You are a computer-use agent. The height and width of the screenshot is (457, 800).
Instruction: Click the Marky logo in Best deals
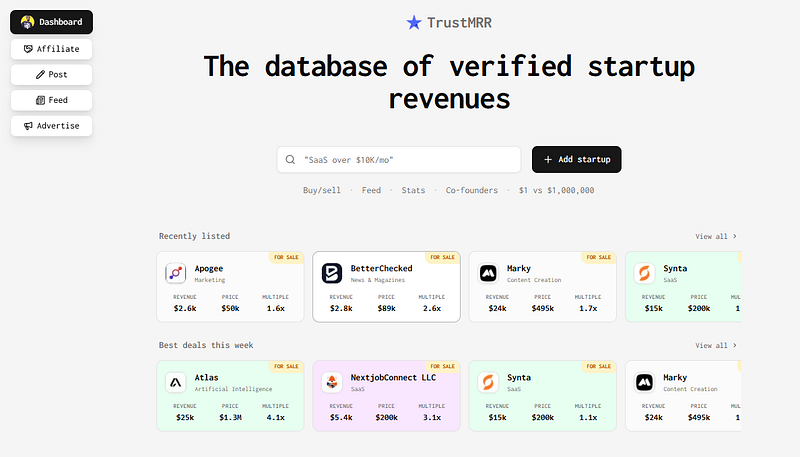tap(644, 382)
